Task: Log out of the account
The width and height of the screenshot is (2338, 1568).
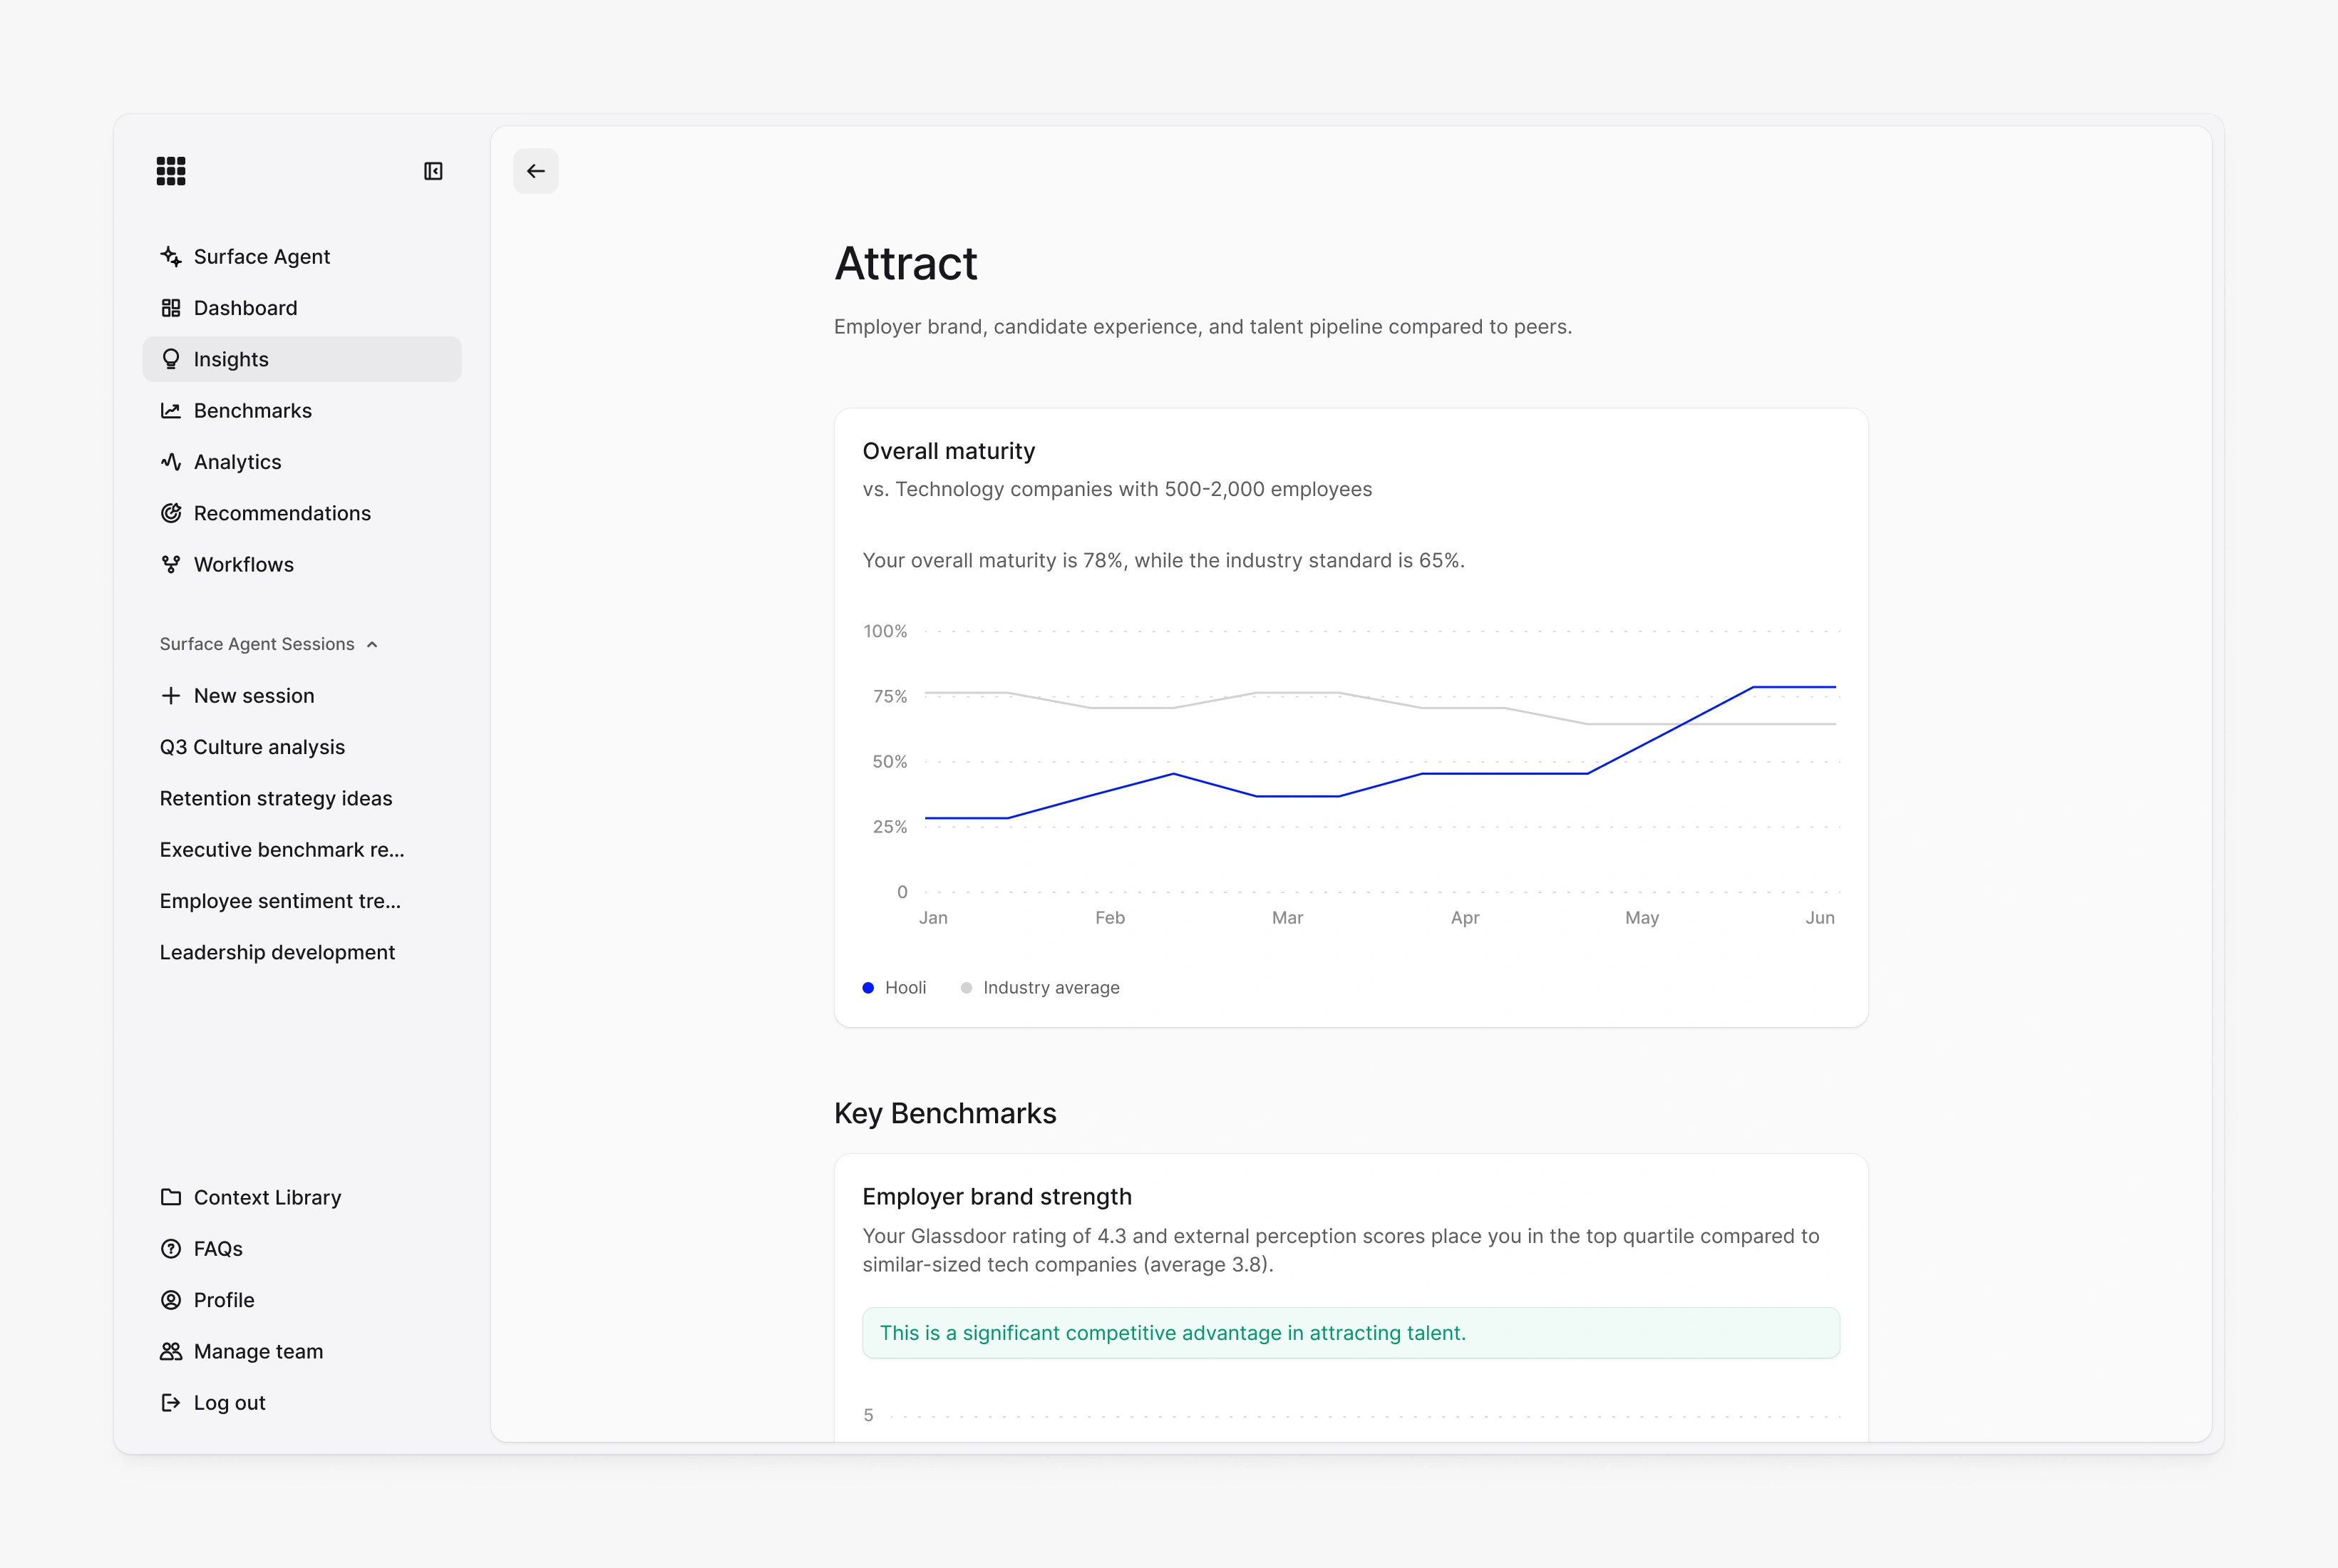Action: [x=302, y=1403]
